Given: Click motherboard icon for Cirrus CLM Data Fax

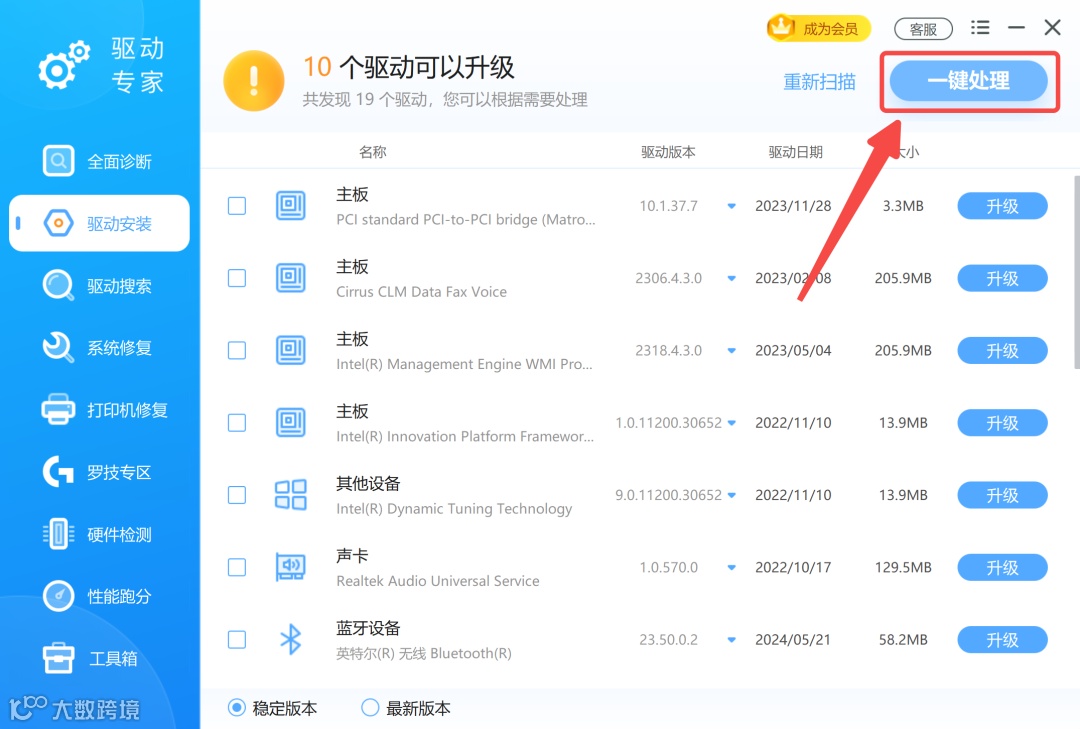Looking at the screenshot, I should point(291,278).
